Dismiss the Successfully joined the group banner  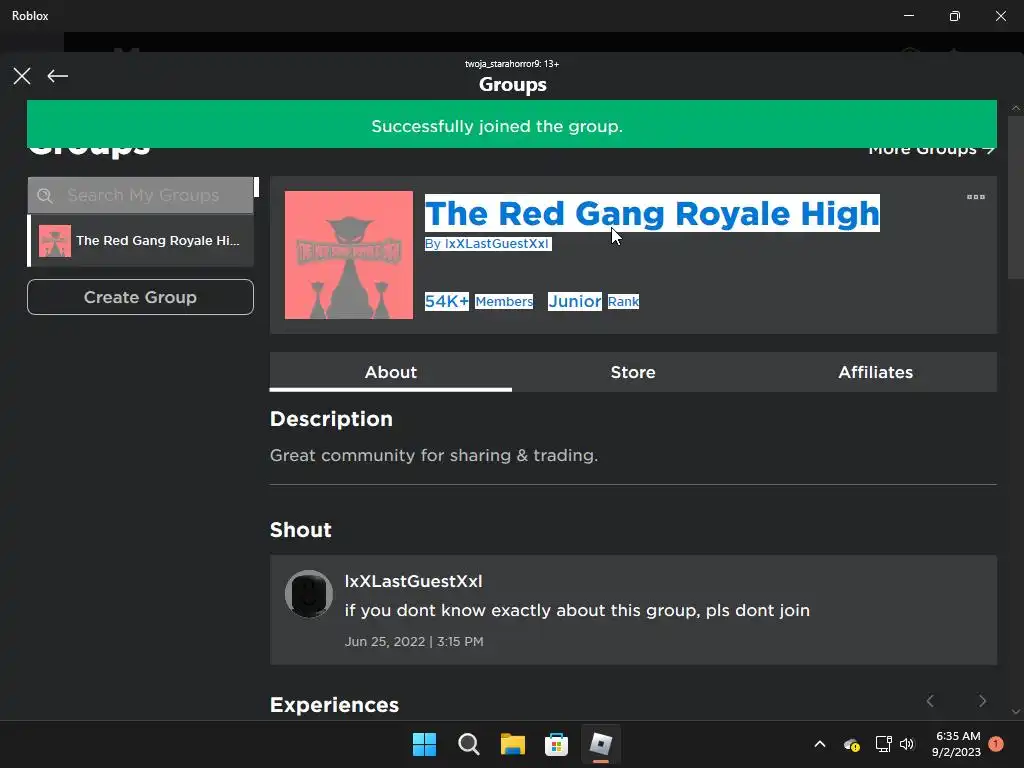tap(512, 124)
